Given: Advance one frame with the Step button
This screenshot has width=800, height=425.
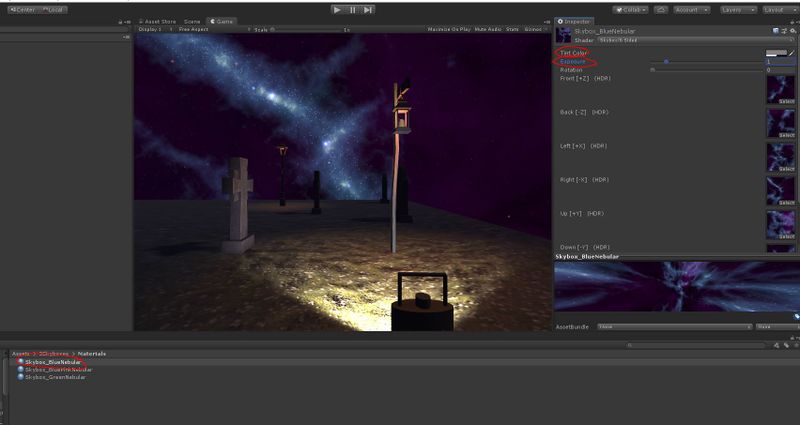Looking at the screenshot, I should (x=368, y=10).
